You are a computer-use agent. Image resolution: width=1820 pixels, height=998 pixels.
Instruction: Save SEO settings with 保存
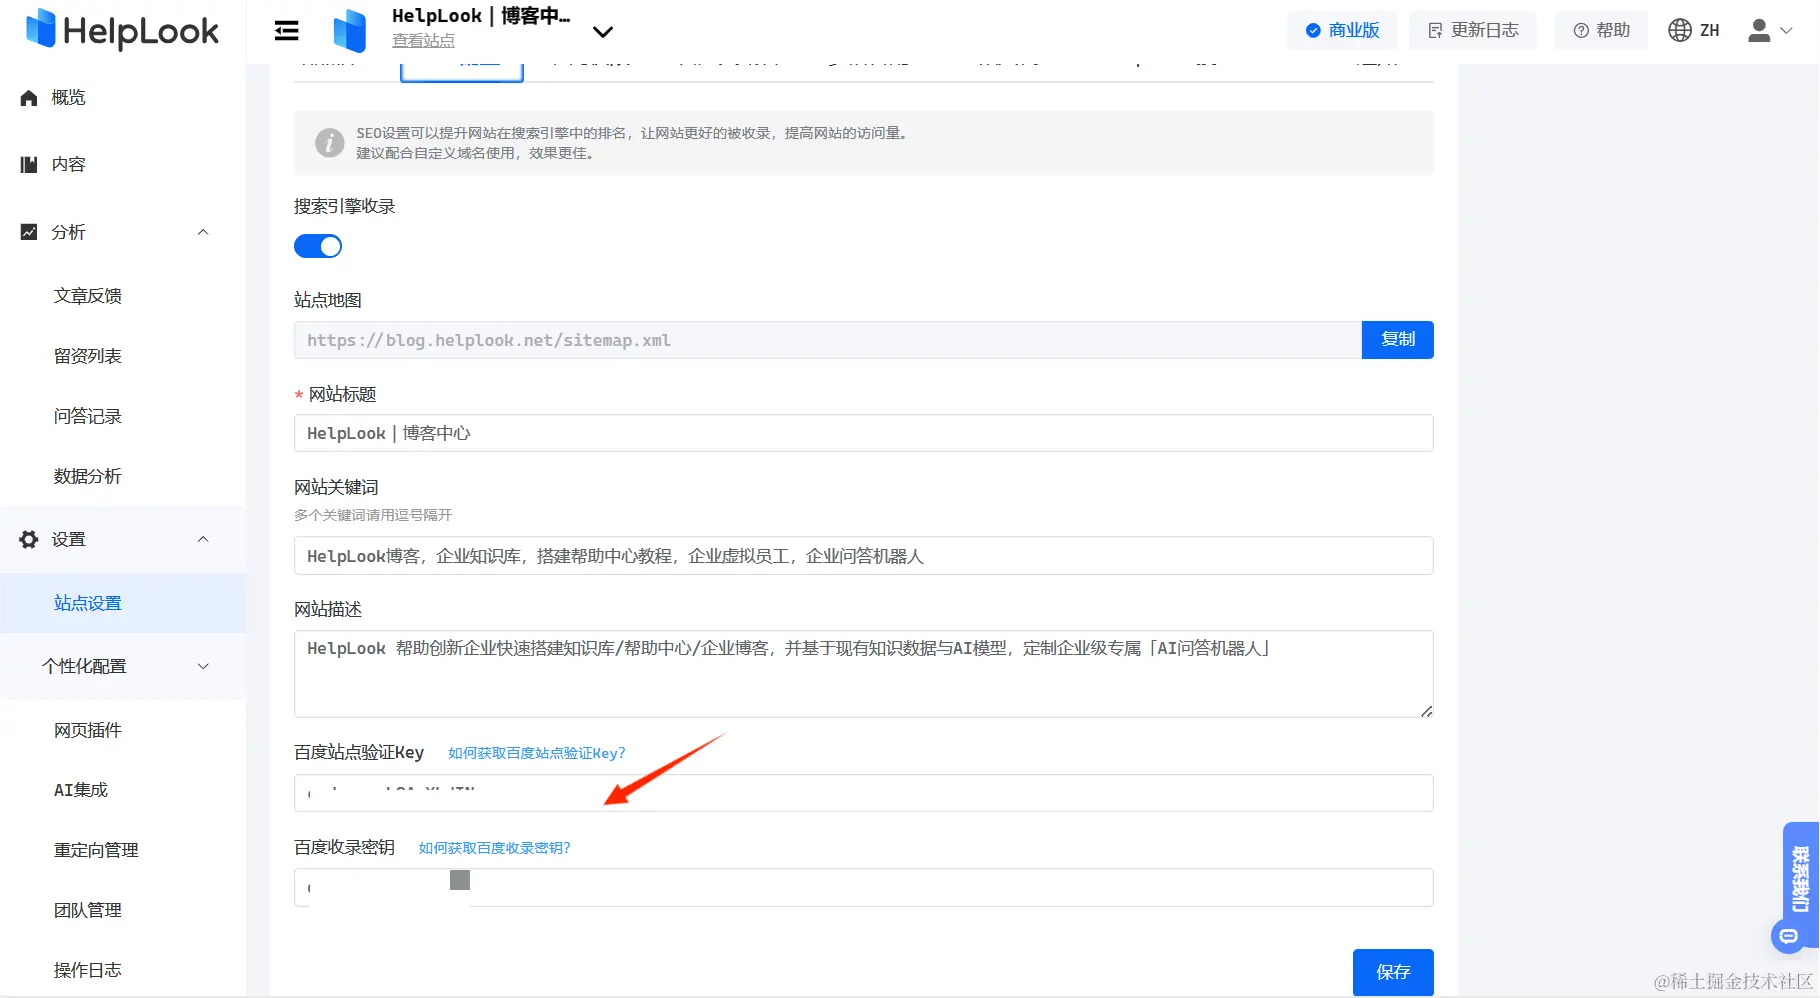point(1393,972)
